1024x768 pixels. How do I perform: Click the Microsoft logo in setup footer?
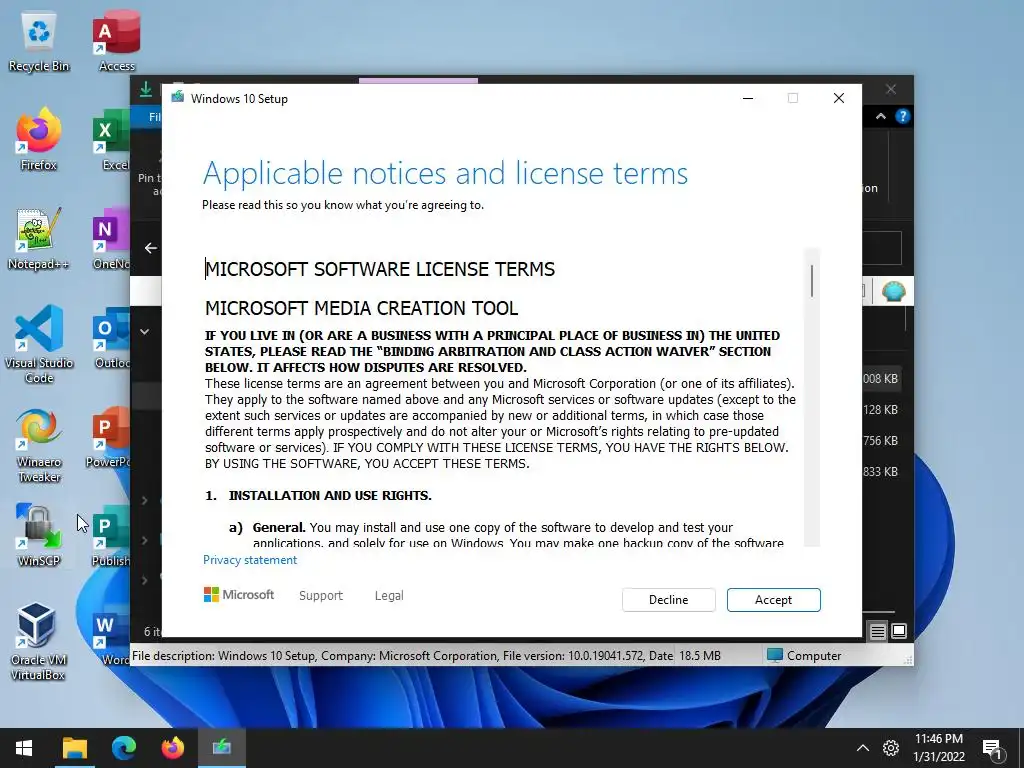tap(239, 595)
